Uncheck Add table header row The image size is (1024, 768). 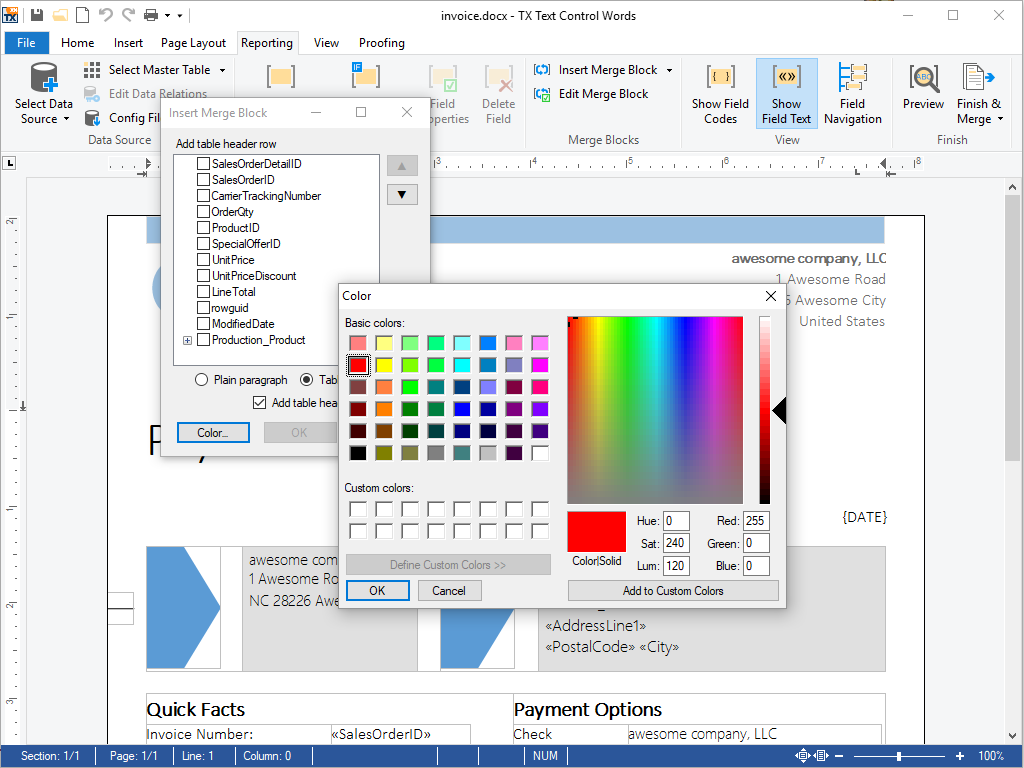pyautogui.click(x=260, y=403)
